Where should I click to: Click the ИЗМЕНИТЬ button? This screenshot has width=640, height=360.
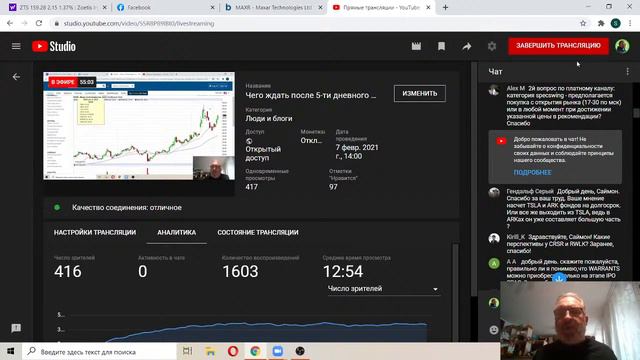click(420, 93)
